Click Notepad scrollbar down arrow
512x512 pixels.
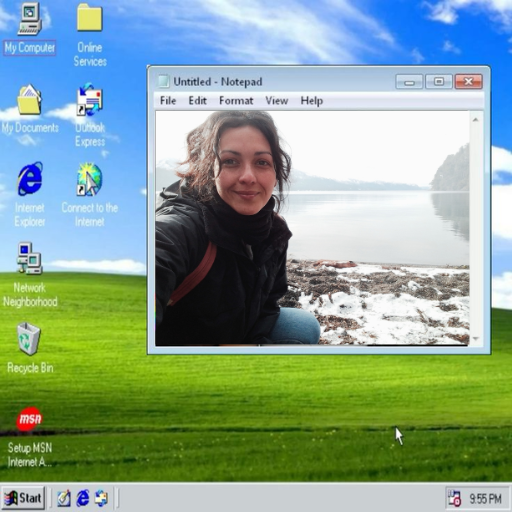click(476, 339)
